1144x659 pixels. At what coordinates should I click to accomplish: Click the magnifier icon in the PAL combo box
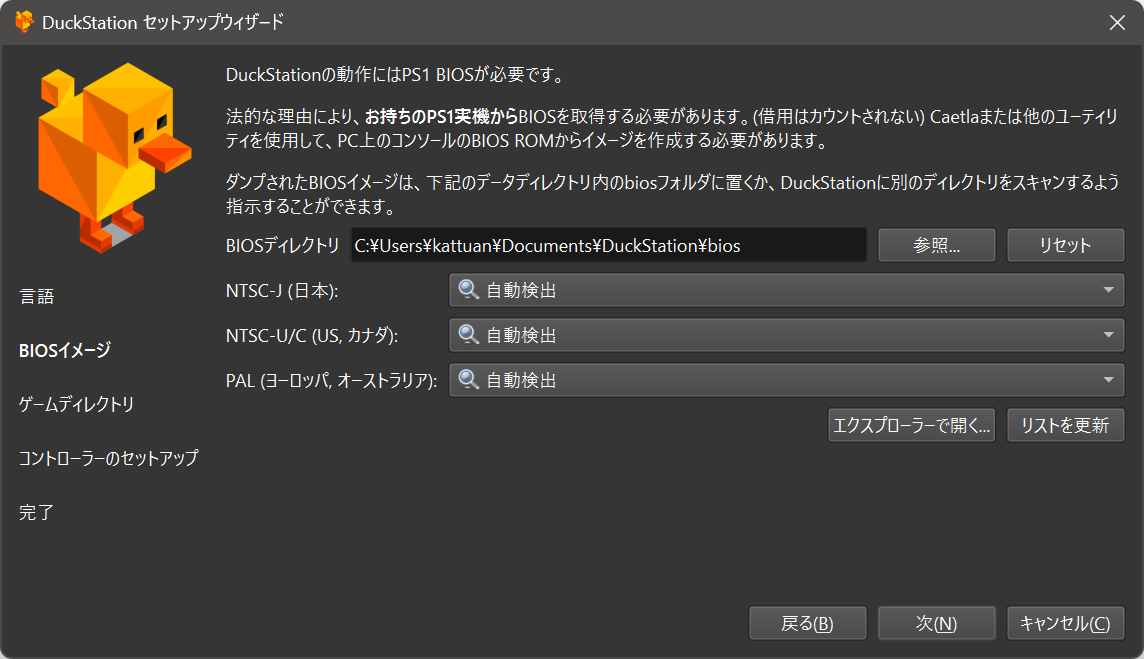[468, 379]
